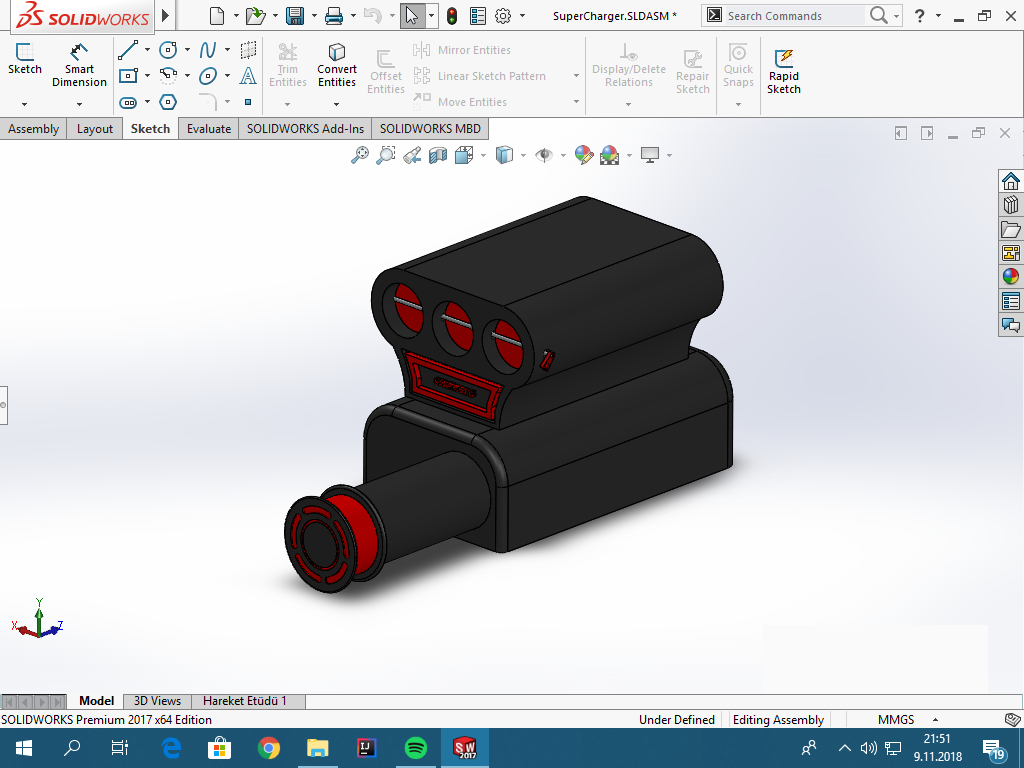
Task: Open the SOLIDWORKS Add-Ins tab
Action: coord(305,129)
